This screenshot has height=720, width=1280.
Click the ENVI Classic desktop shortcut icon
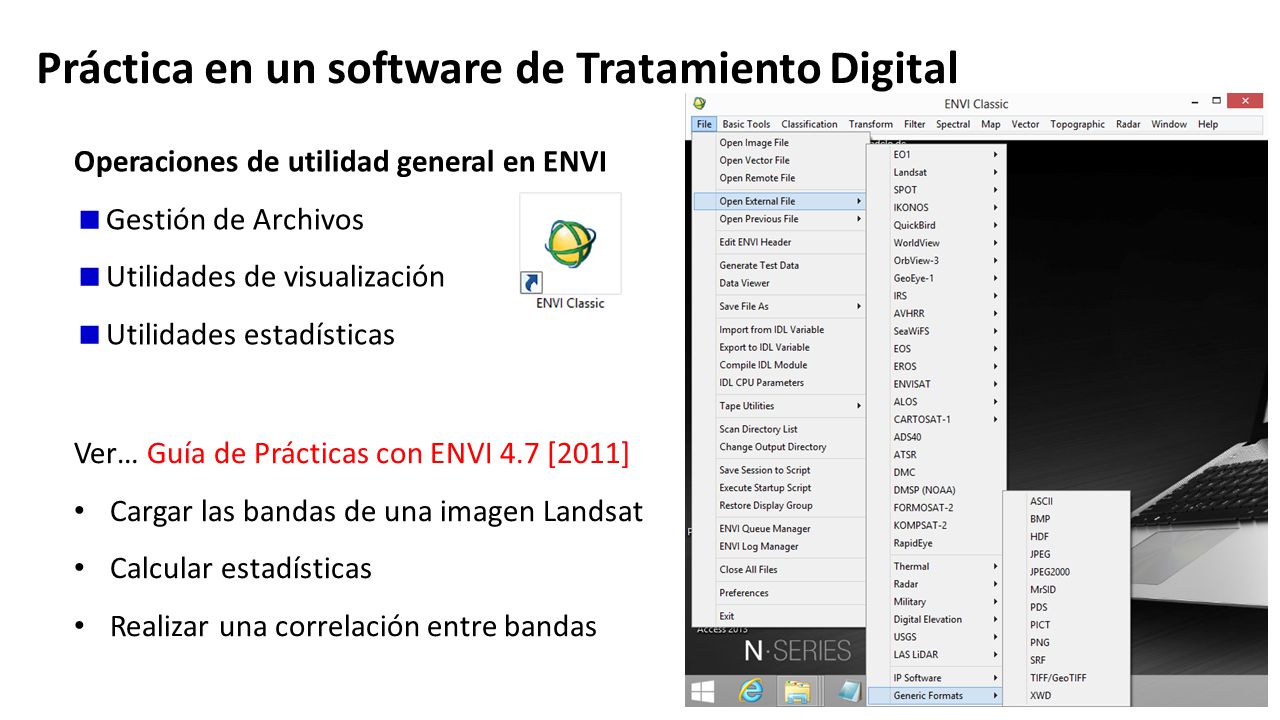tap(570, 252)
